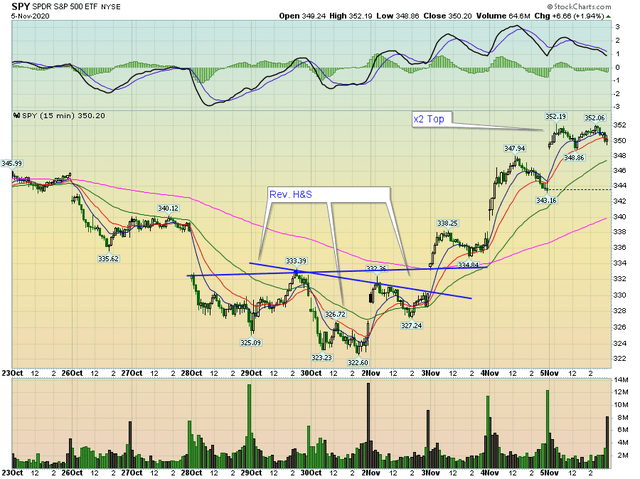Click the x2 Top annotation box
This screenshot has height=479, width=640.
point(432,119)
